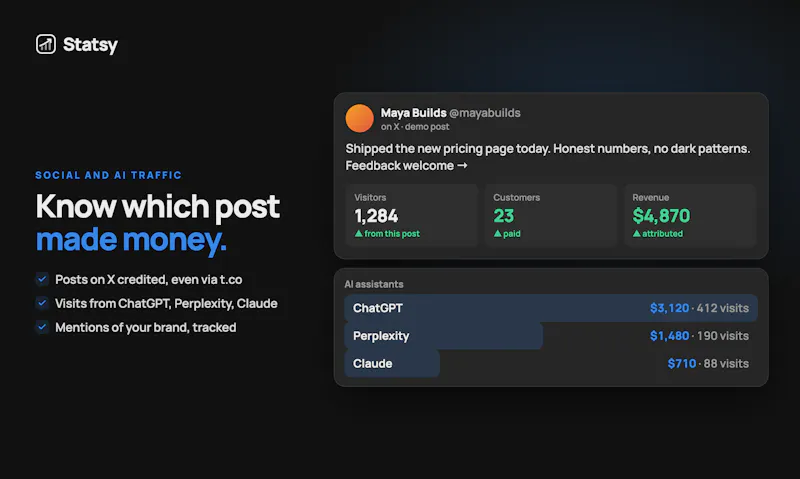Click 'Visits from ChatGPT, Perplexity, Claude' text

point(166,304)
